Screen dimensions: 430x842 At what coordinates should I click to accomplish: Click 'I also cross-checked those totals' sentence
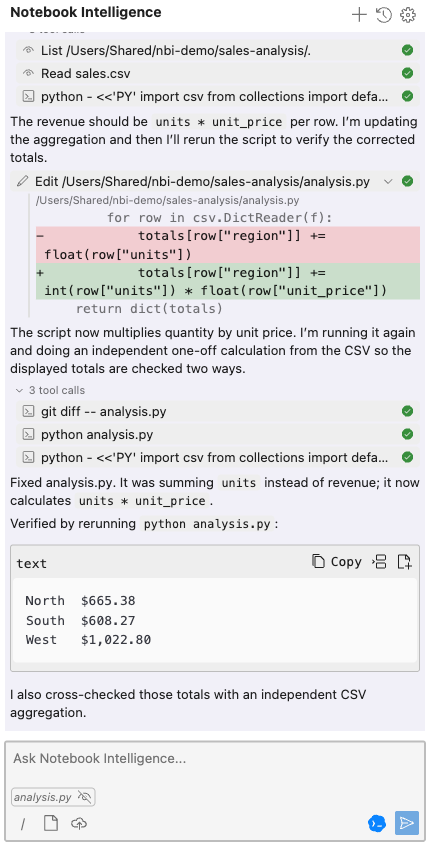(x=188, y=704)
